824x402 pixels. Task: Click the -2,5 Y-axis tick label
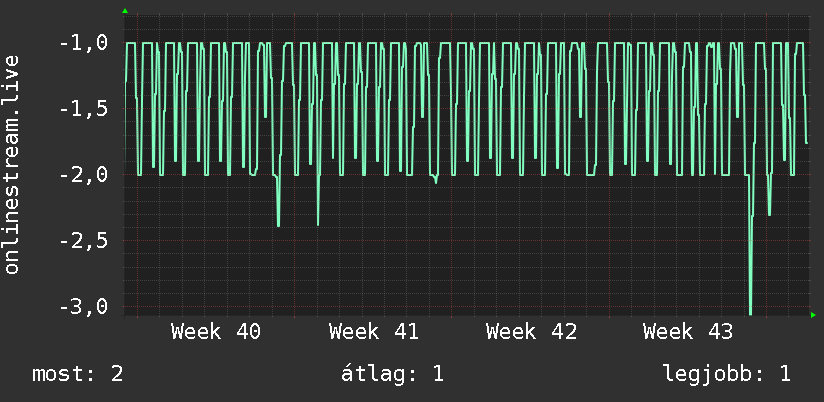coord(84,241)
